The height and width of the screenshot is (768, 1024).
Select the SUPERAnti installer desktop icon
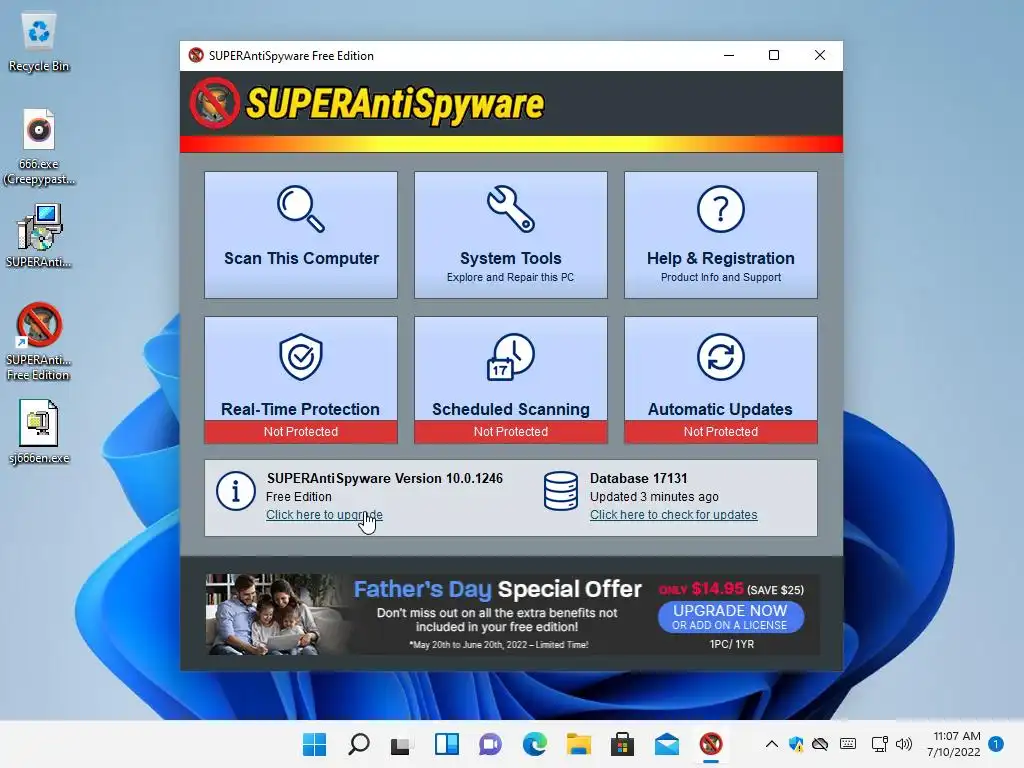pyautogui.click(x=39, y=236)
